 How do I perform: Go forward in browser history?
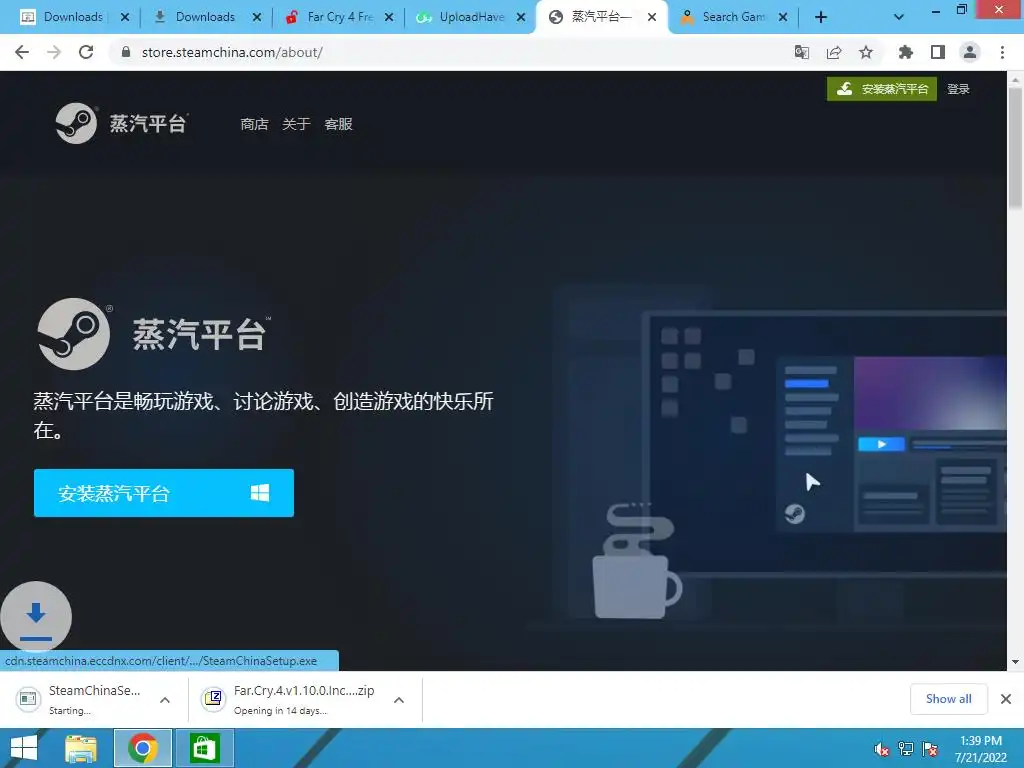[54, 52]
